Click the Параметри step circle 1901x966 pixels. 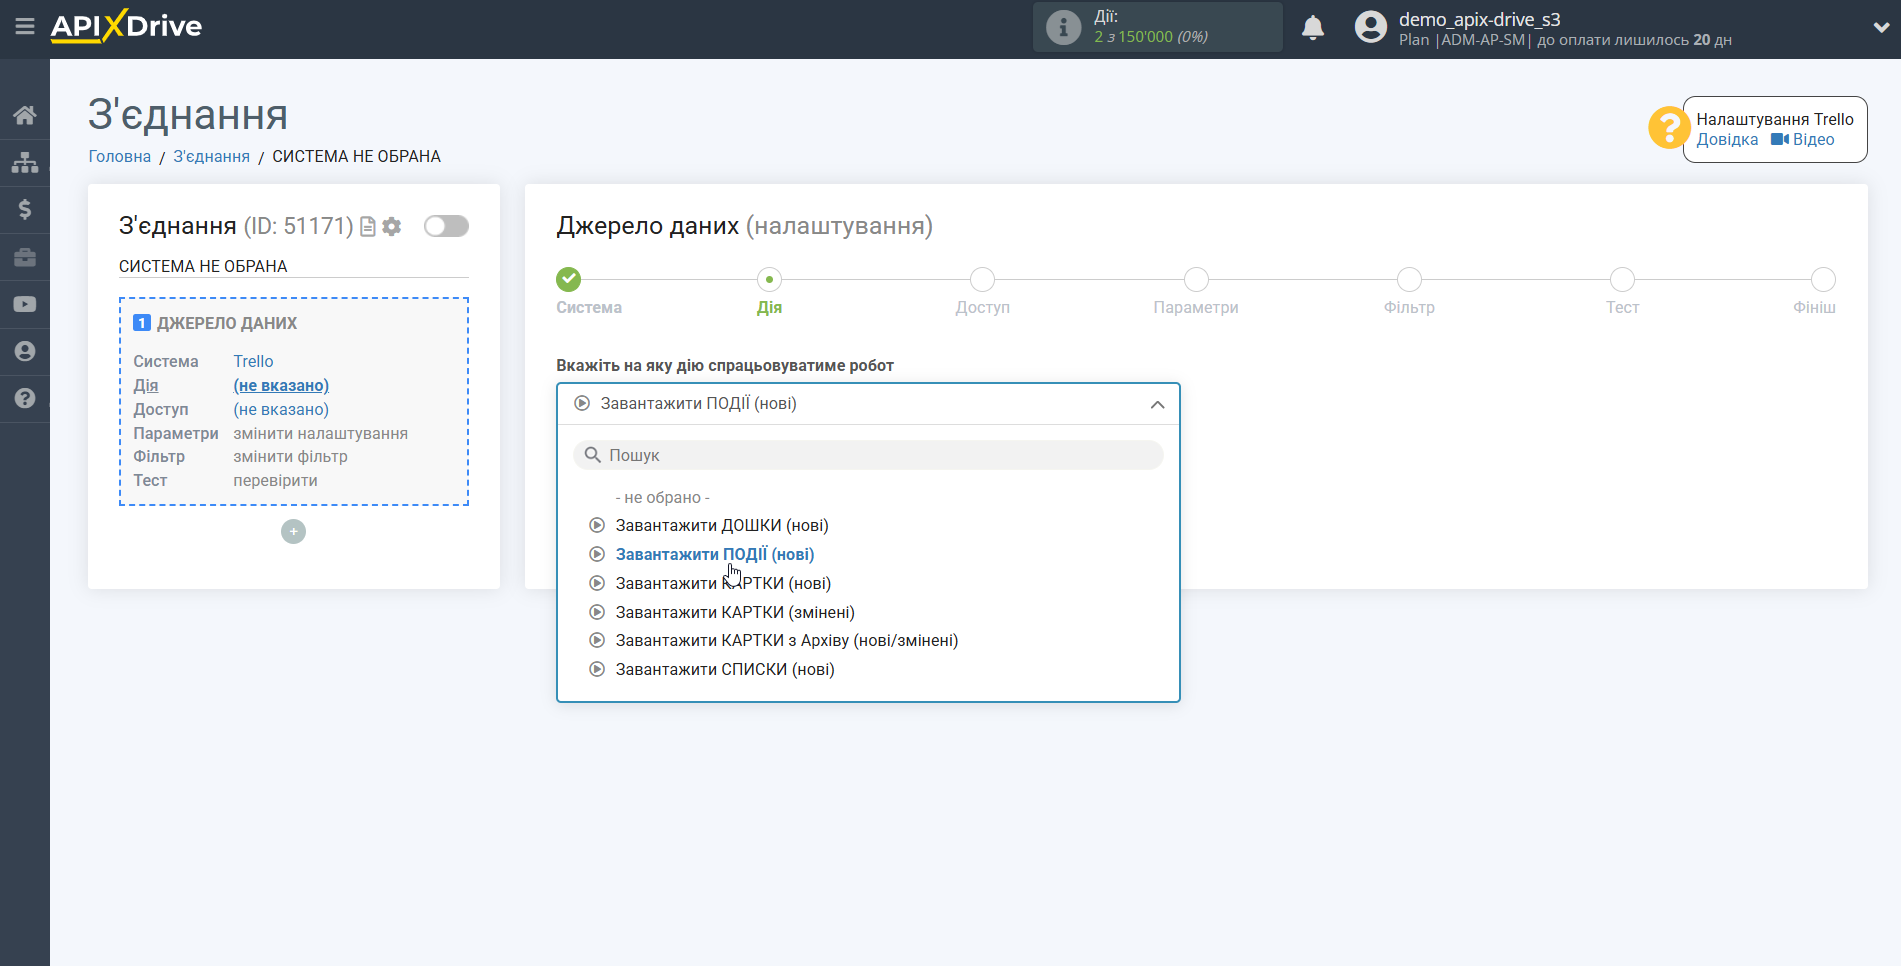[x=1196, y=279]
